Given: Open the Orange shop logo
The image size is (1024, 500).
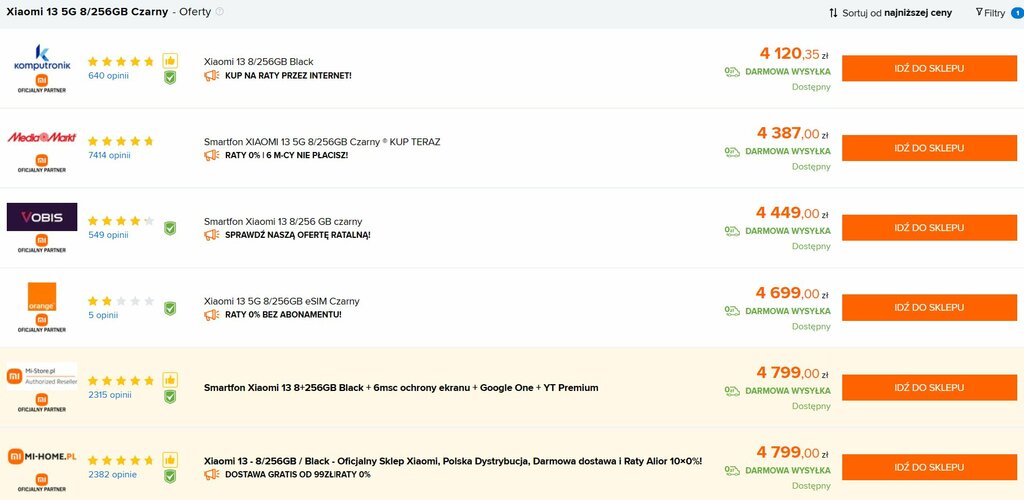Looking at the screenshot, I should point(42,297).
